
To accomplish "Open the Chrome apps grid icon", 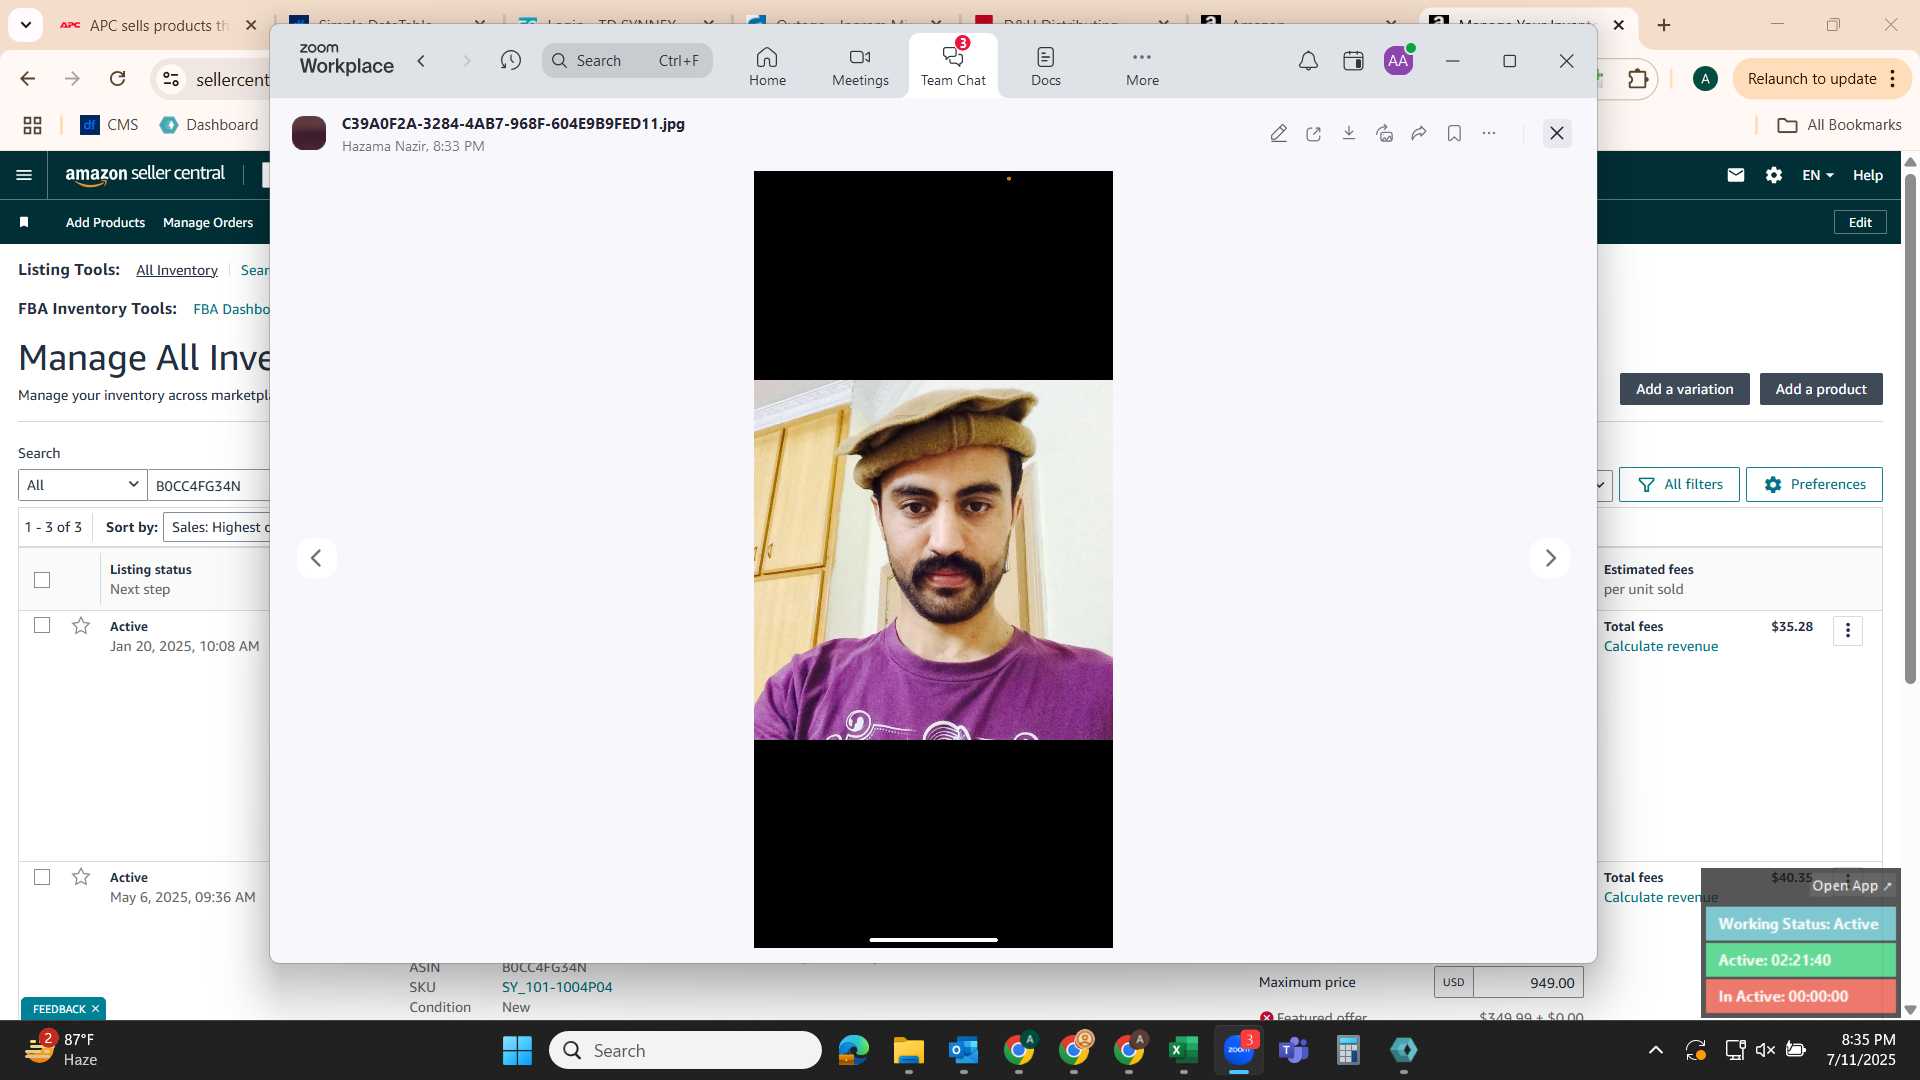I will (x=32, y=125).
